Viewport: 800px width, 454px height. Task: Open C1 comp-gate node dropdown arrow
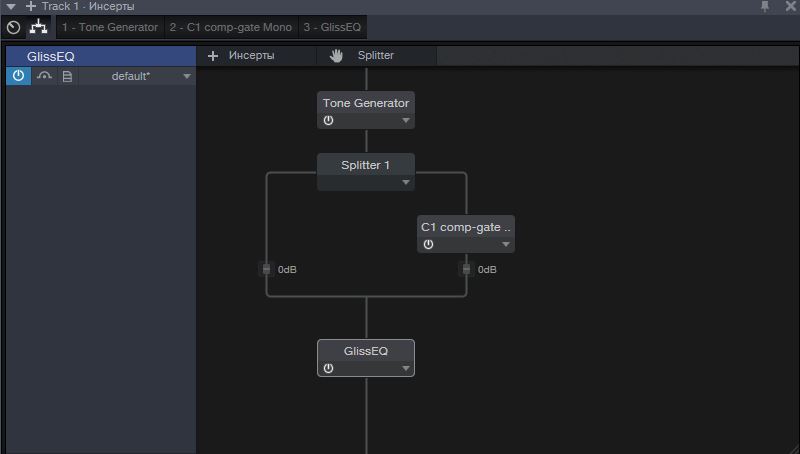[x=506, y=244]
